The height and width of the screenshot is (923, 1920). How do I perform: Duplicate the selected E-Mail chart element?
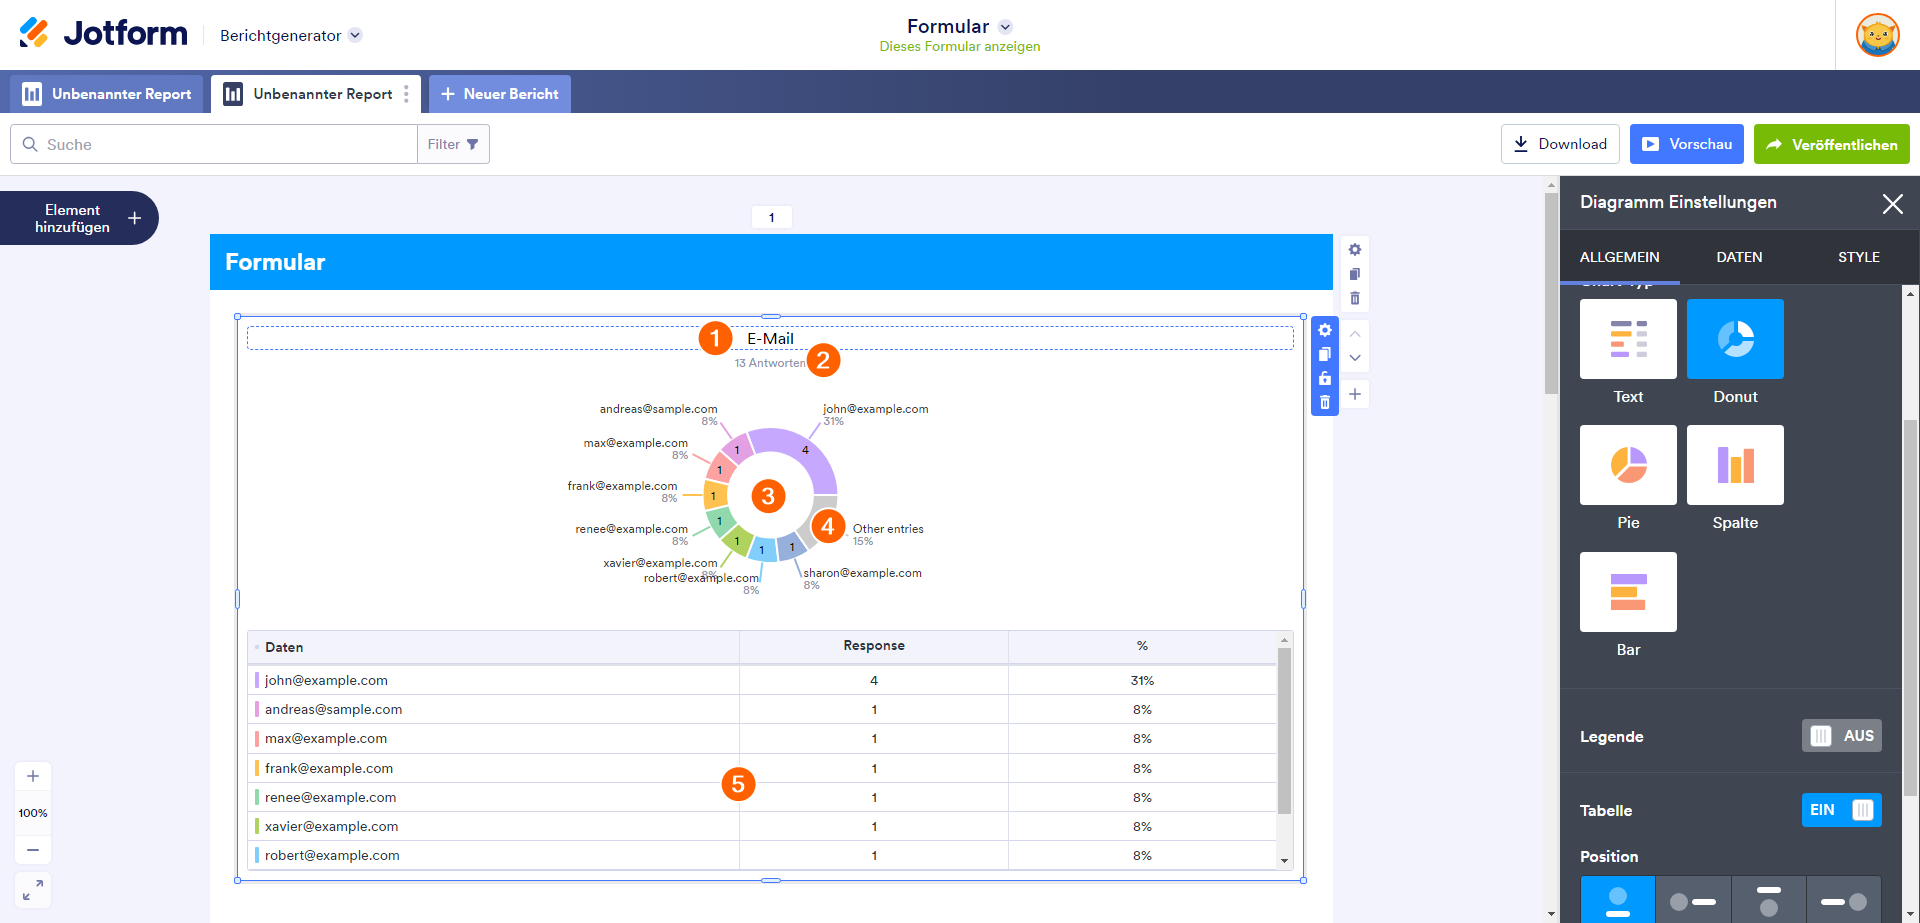pyautogui.click(x=1324, y=354)
